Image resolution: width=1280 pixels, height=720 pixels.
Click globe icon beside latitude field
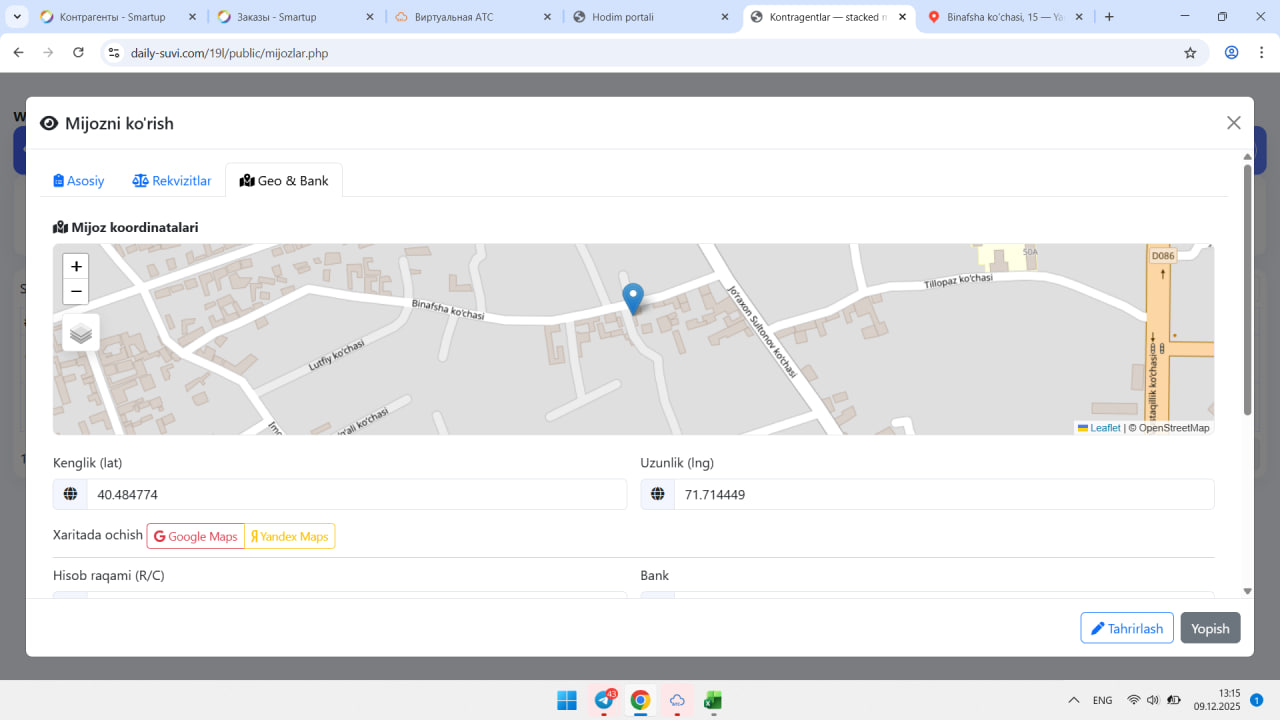tap(70, 494)
